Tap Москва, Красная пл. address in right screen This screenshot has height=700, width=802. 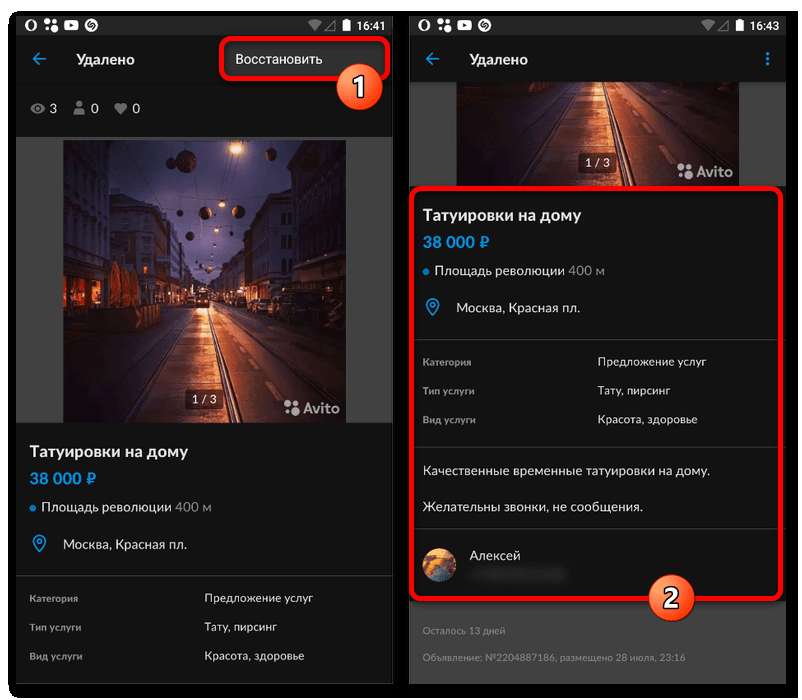tap(518, 308)
